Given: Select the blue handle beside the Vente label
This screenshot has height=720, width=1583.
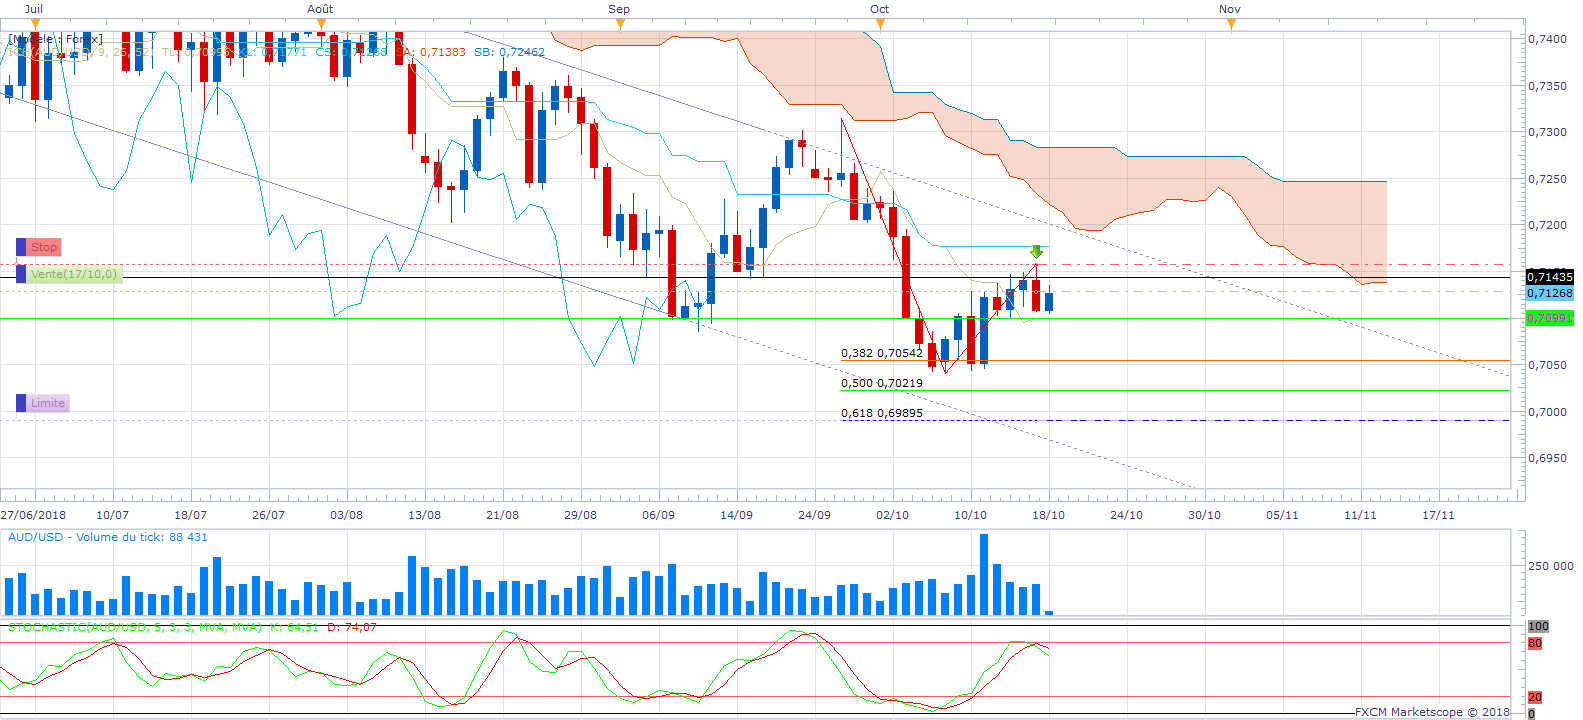Looking at the screenshot, I should click(x=21, y=274).
